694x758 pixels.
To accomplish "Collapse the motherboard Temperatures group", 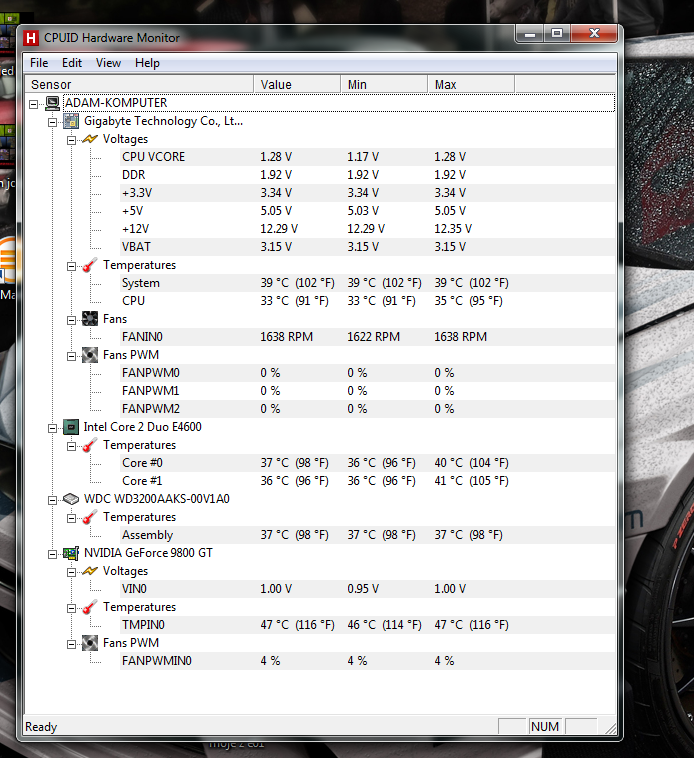I will (x=71, y=266).
